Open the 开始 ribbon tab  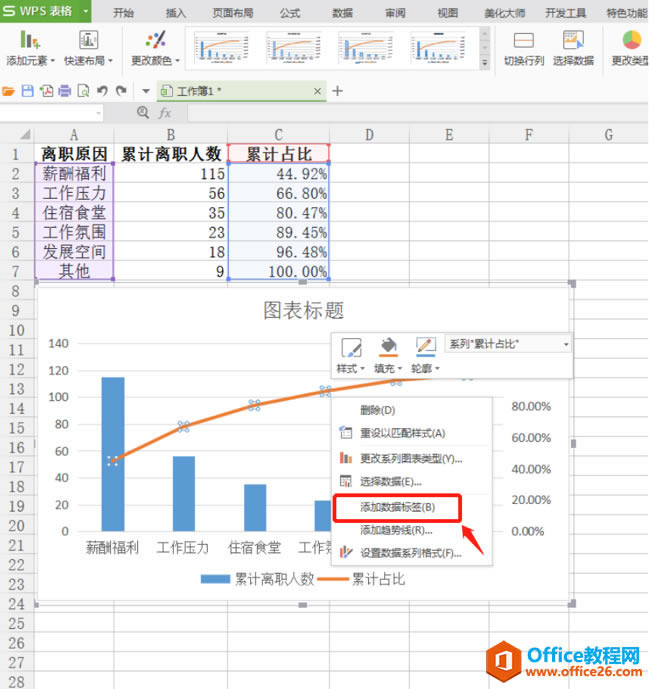[123, 13]
